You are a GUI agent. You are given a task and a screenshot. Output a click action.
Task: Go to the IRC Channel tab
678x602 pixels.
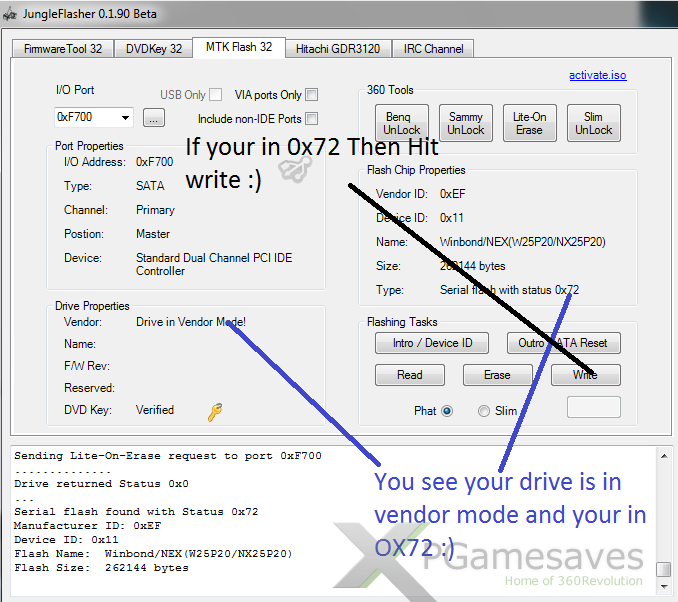pos(432,48)
